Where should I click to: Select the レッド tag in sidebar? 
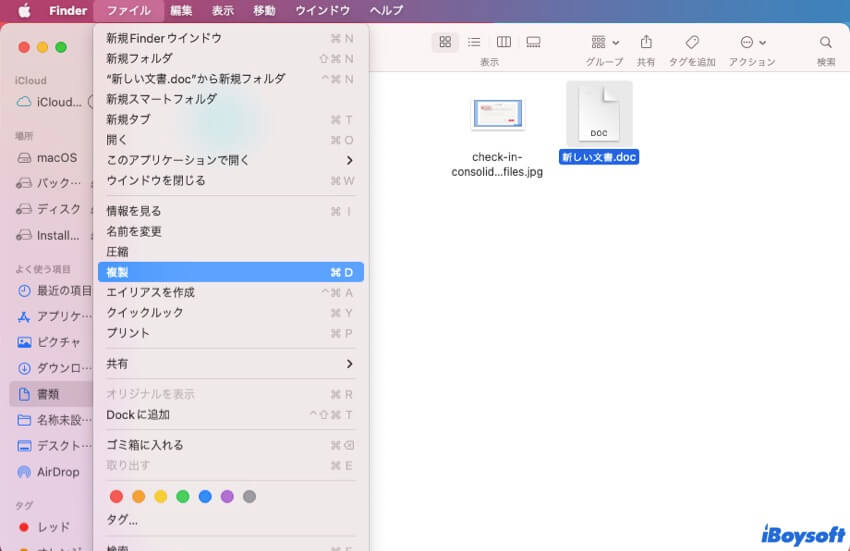51,527
